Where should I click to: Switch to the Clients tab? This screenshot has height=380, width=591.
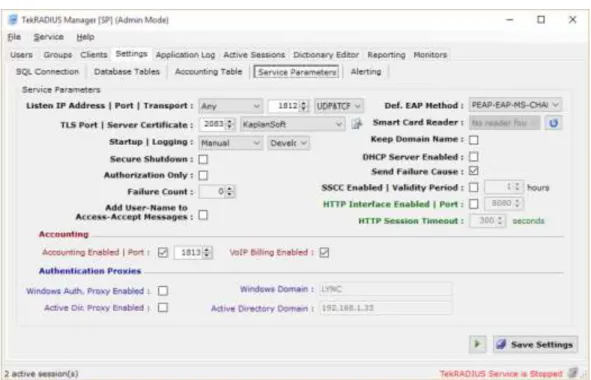click(93, 55)
